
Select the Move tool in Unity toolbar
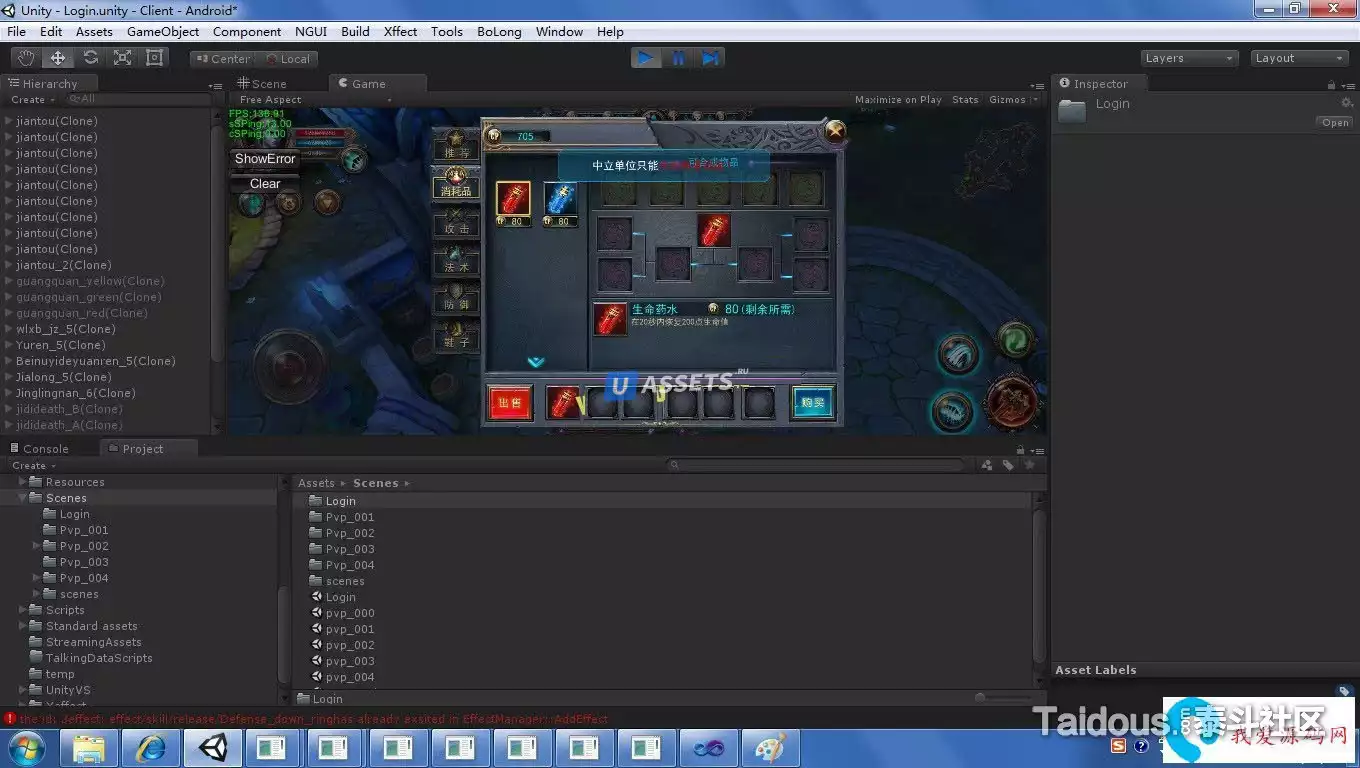(x=58, y=58)
